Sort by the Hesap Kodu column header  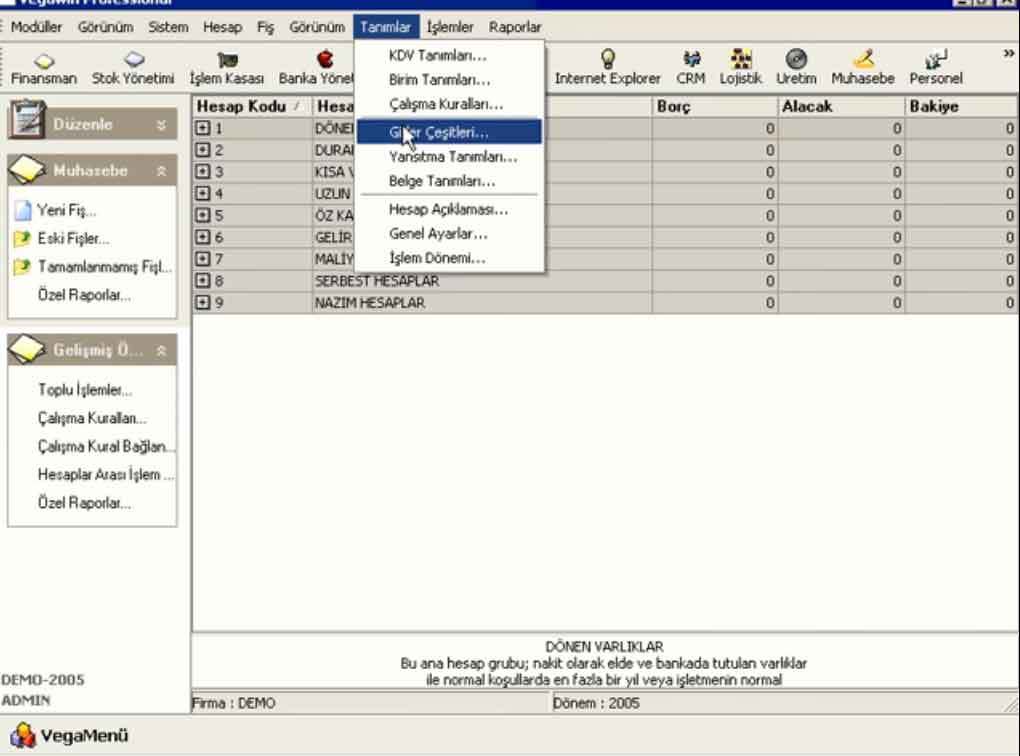[x=252, y=107]
